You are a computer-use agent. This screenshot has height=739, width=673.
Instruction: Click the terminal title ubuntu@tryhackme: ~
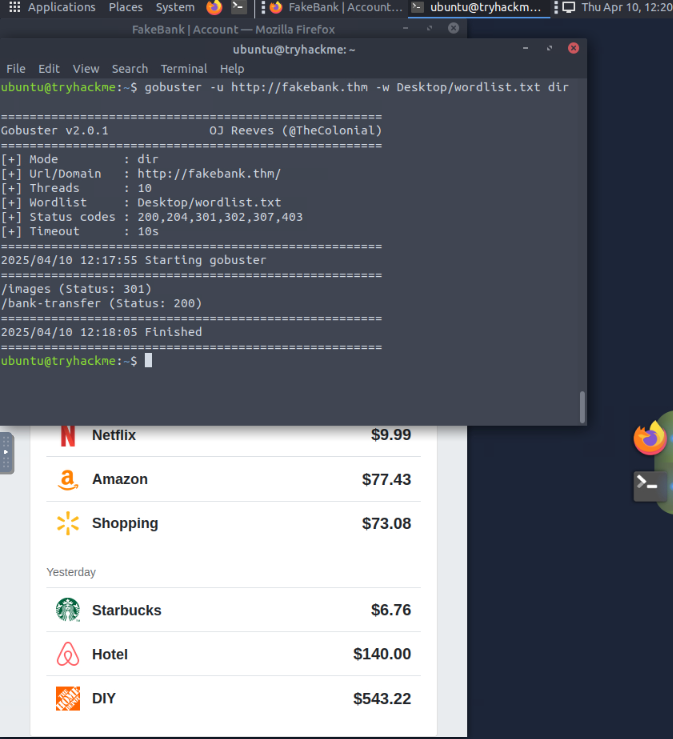coord(294,49)
